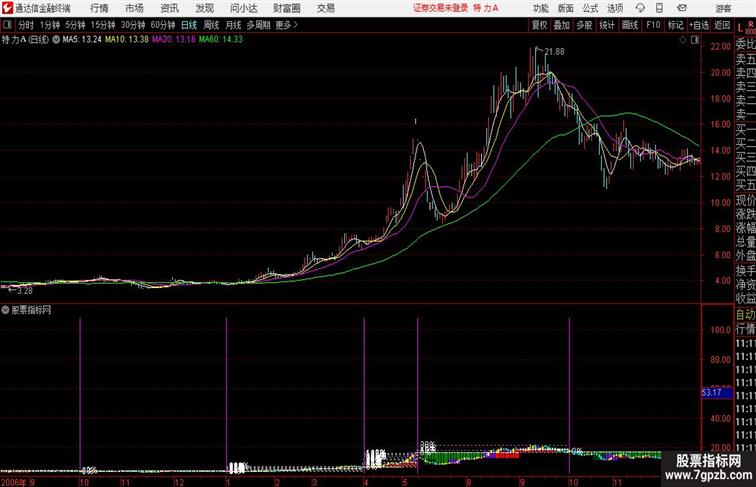
Task: Click 证券交易未登录 login status link
Action: (x=441, y=8)
